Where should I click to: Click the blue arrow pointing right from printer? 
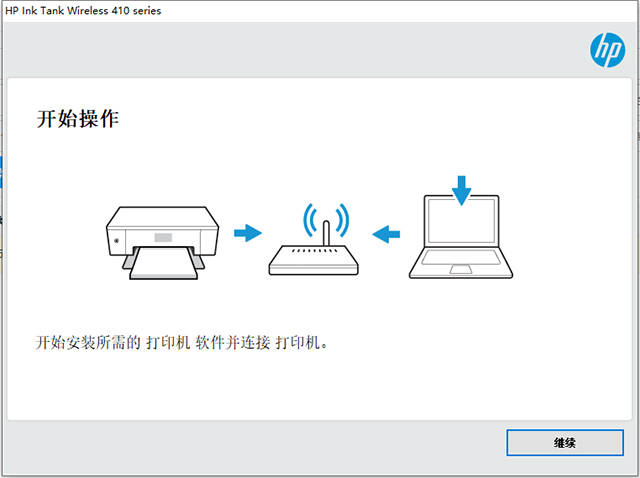click(248, 233)
